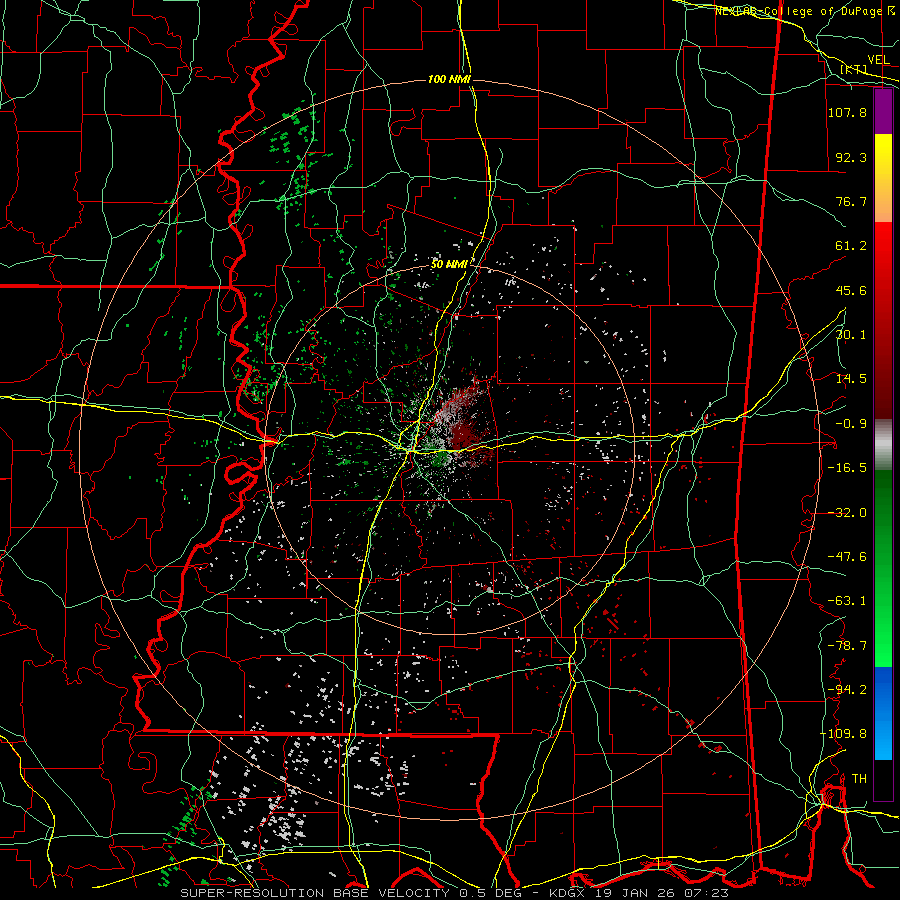The width and height of the screenshot is (900, 900).
Task: Click the -32.0 value on velocity scale
Action: [x=847, y=513]
